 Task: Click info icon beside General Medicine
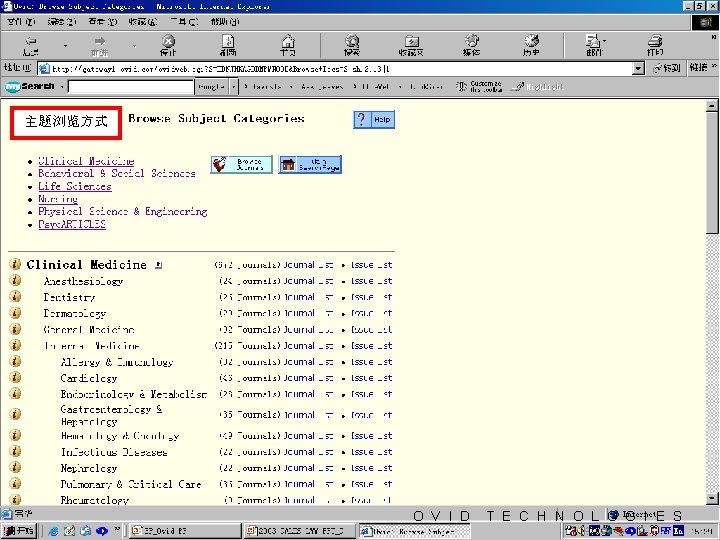15,329
